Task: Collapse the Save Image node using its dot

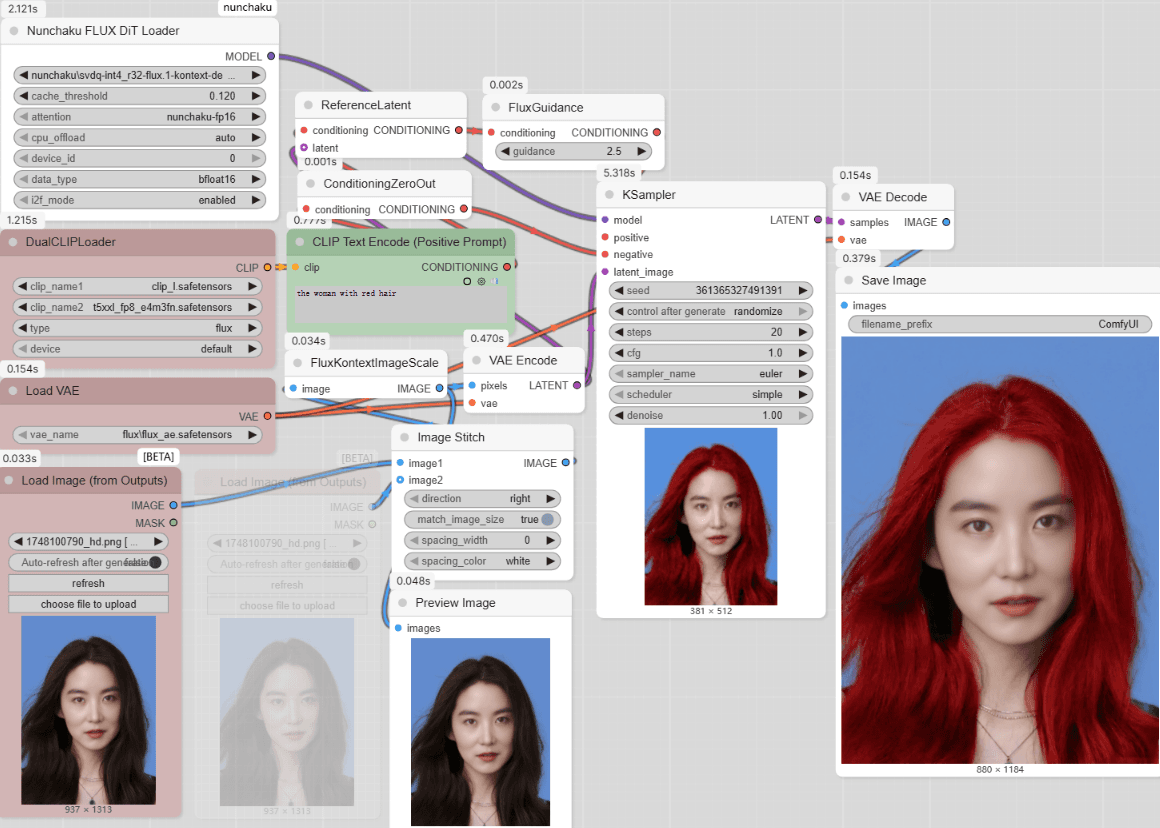Action: click(x=848, y=281)
